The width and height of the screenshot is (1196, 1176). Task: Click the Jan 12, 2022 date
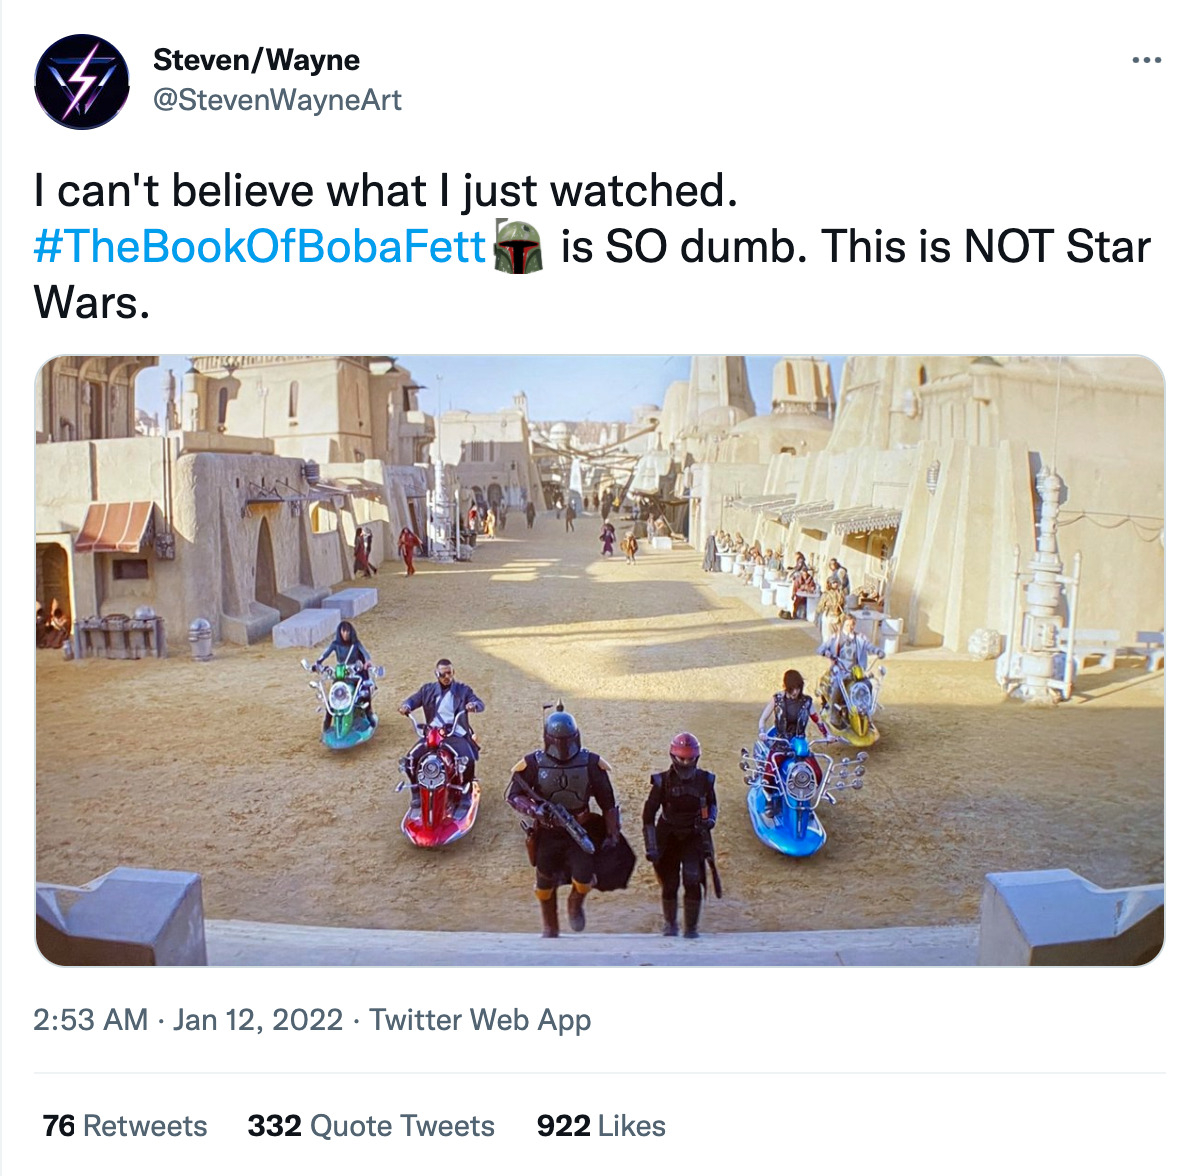pos(258,1019)
